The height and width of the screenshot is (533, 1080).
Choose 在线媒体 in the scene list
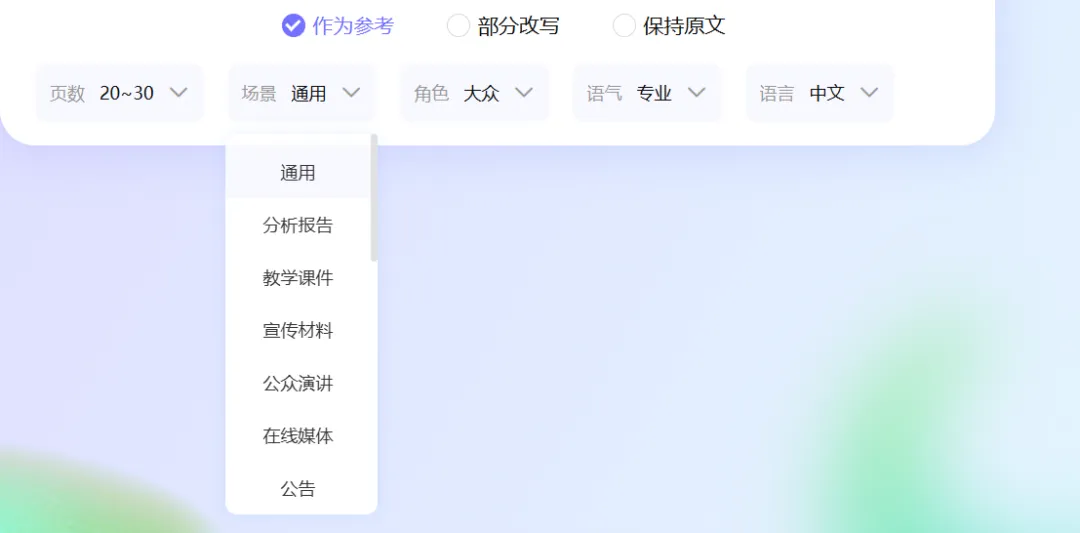point(298,436)
